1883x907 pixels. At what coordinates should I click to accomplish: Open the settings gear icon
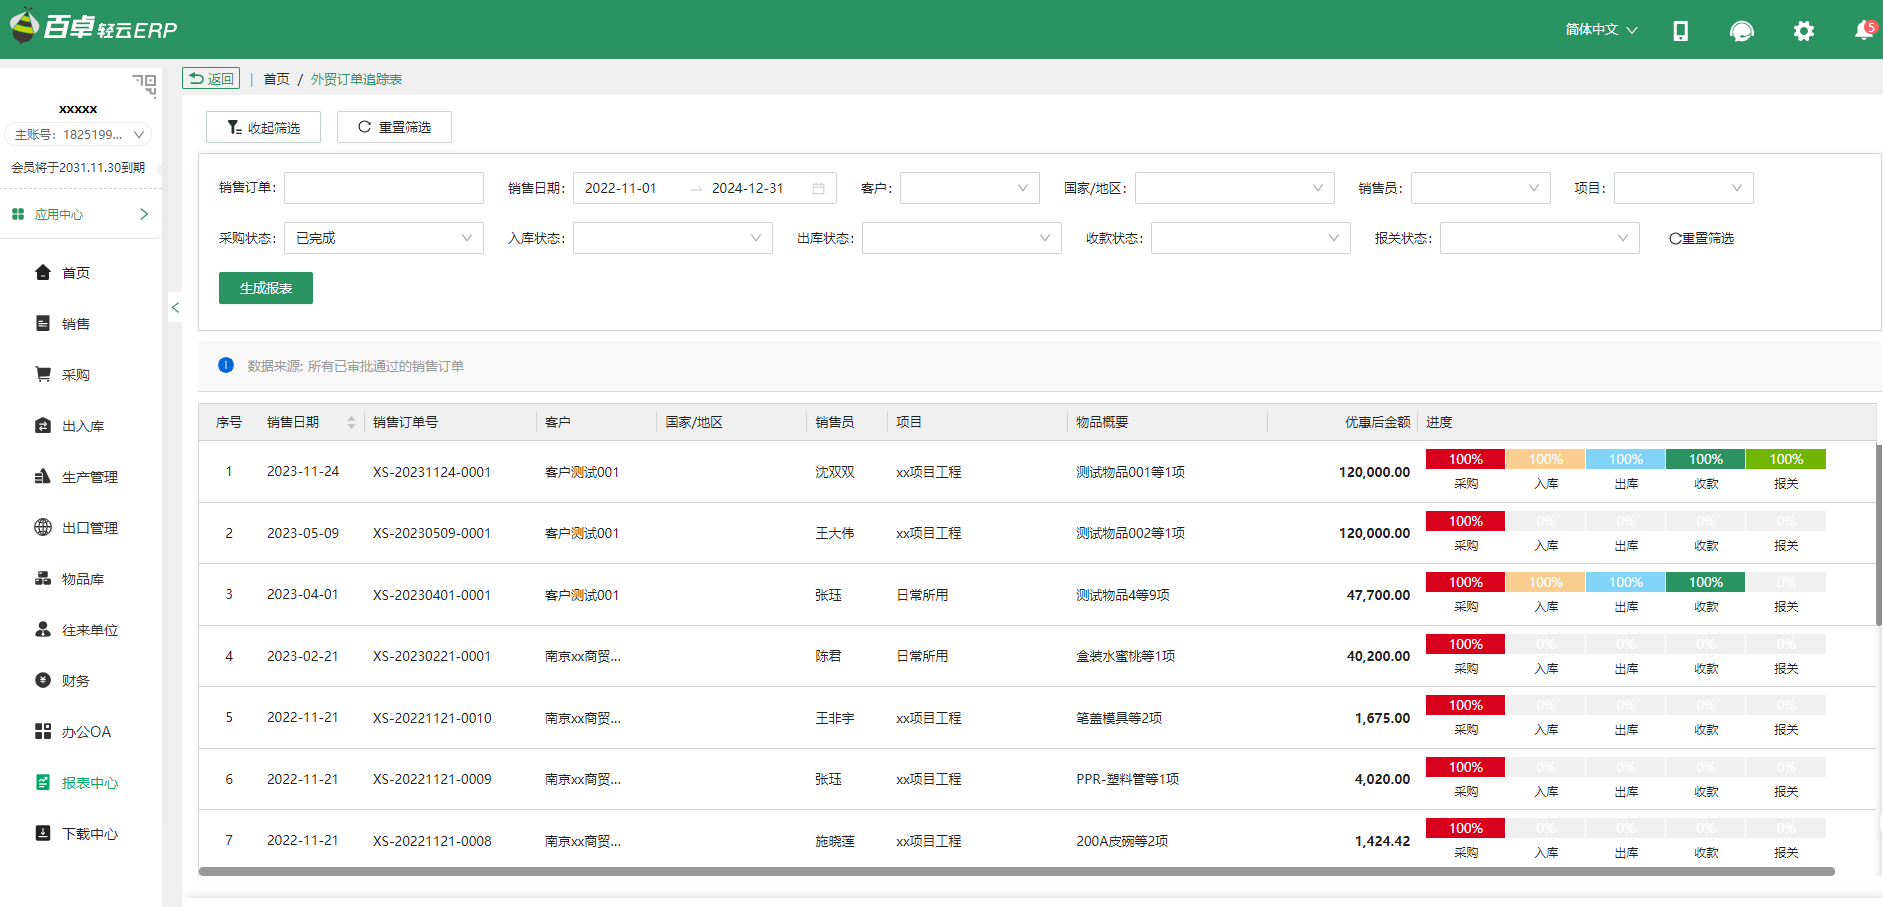(1803, 31)
